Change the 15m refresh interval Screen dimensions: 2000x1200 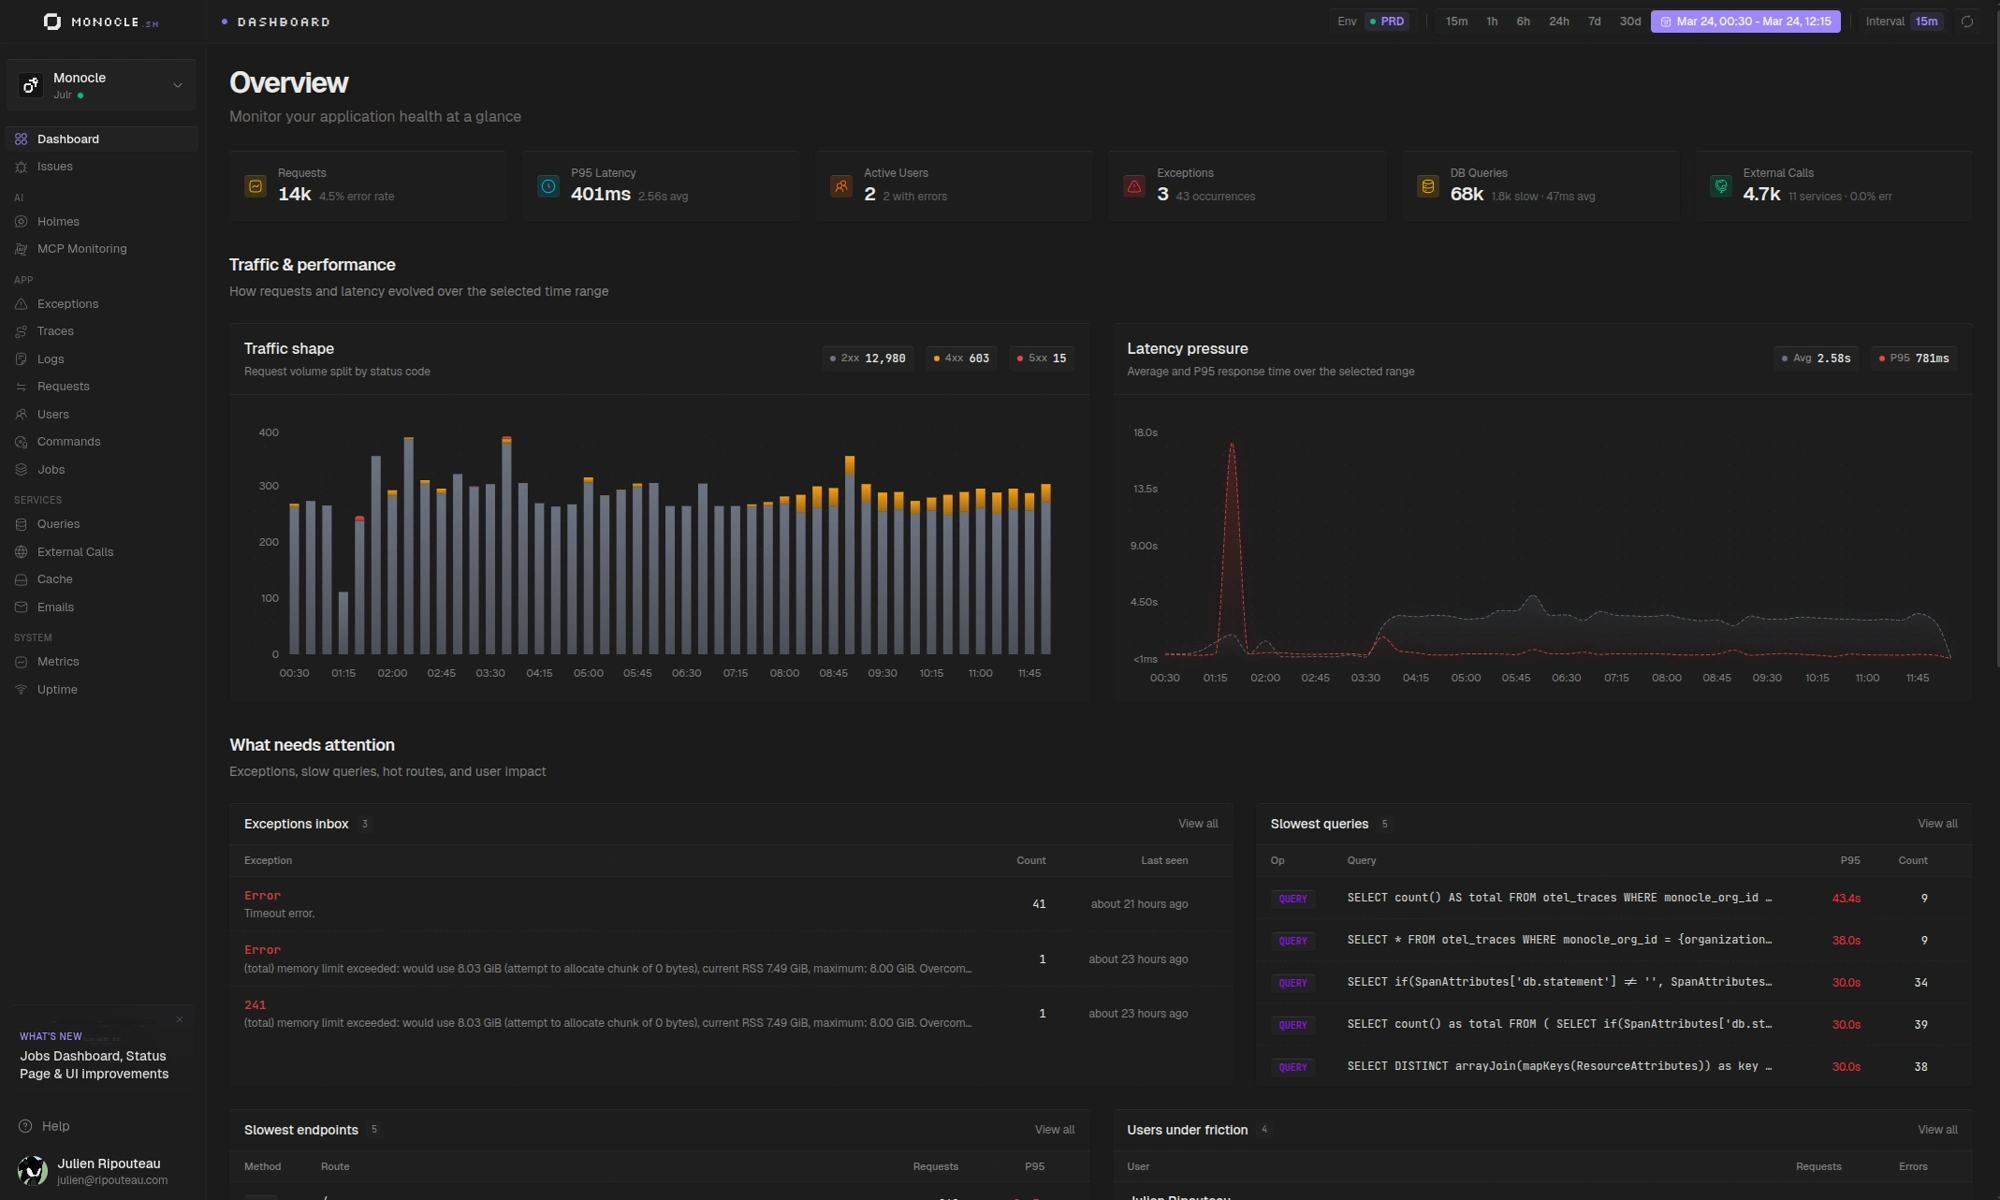coord(1925,21)
